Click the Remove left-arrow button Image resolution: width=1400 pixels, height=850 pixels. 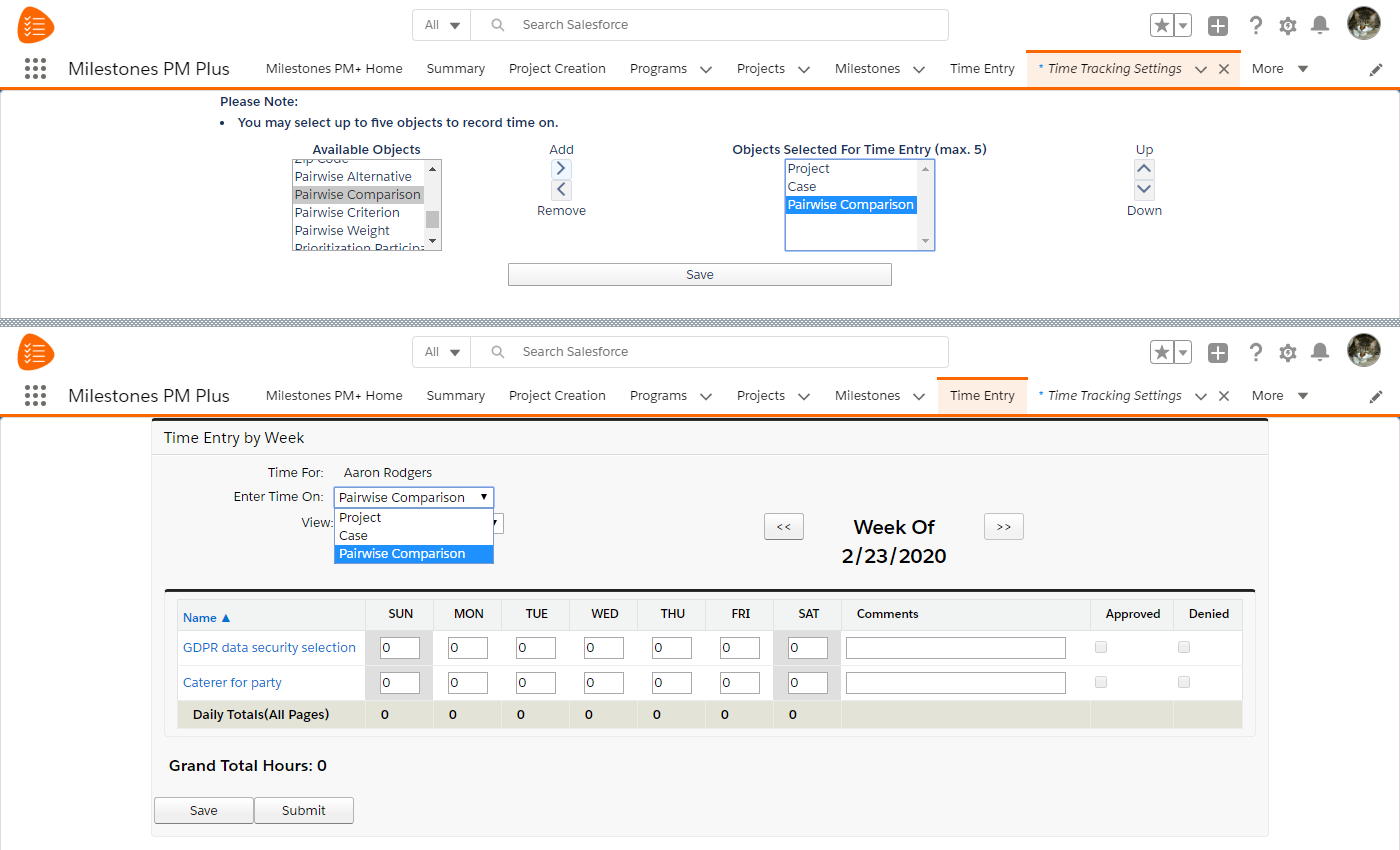[x=561, y=190]
